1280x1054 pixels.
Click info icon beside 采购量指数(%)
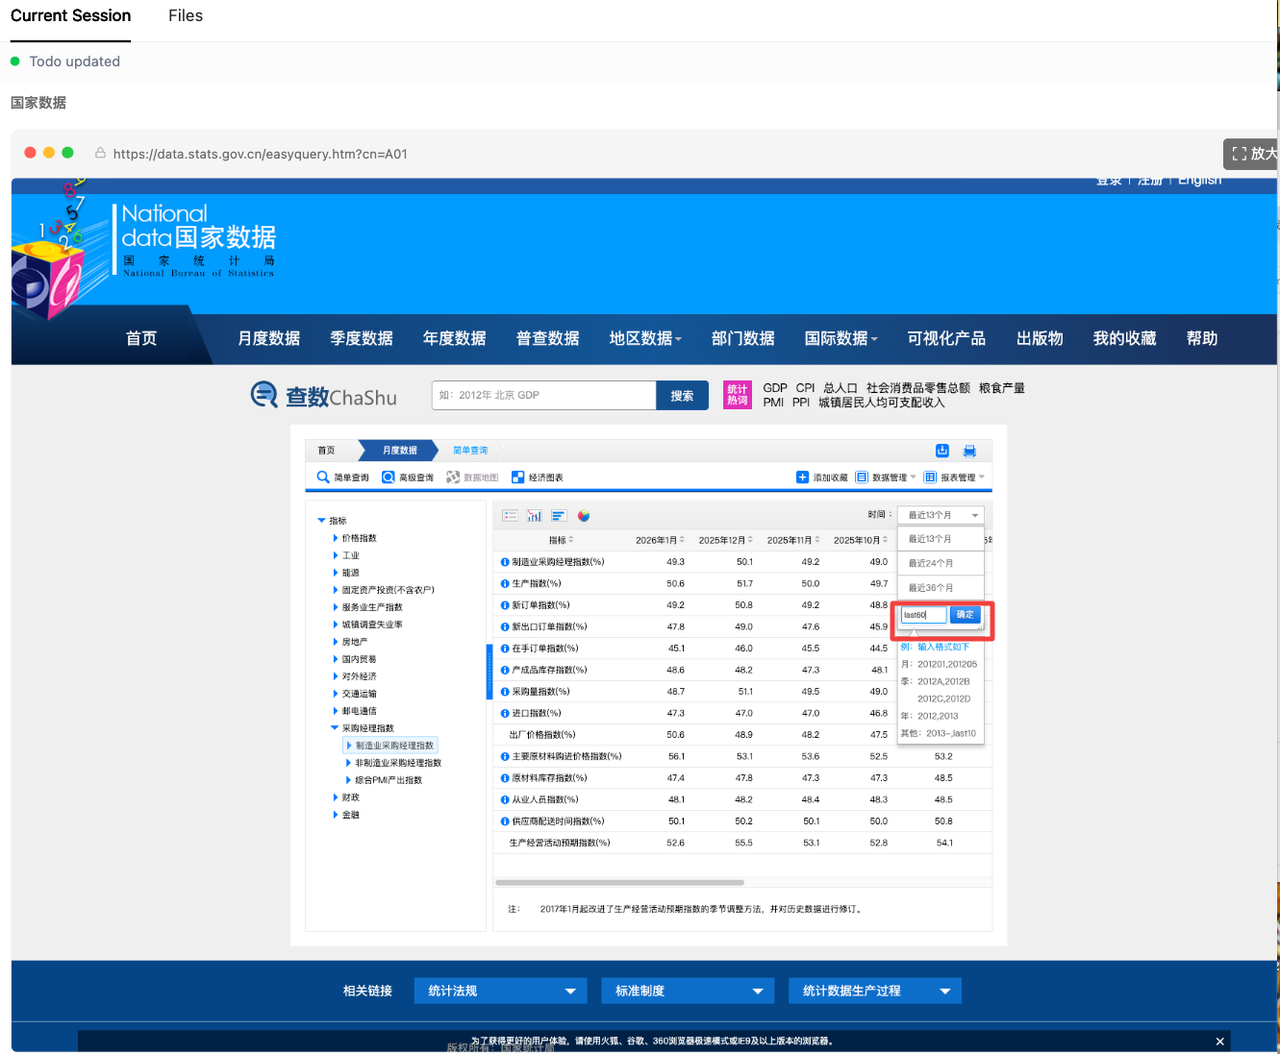(505, 692)
